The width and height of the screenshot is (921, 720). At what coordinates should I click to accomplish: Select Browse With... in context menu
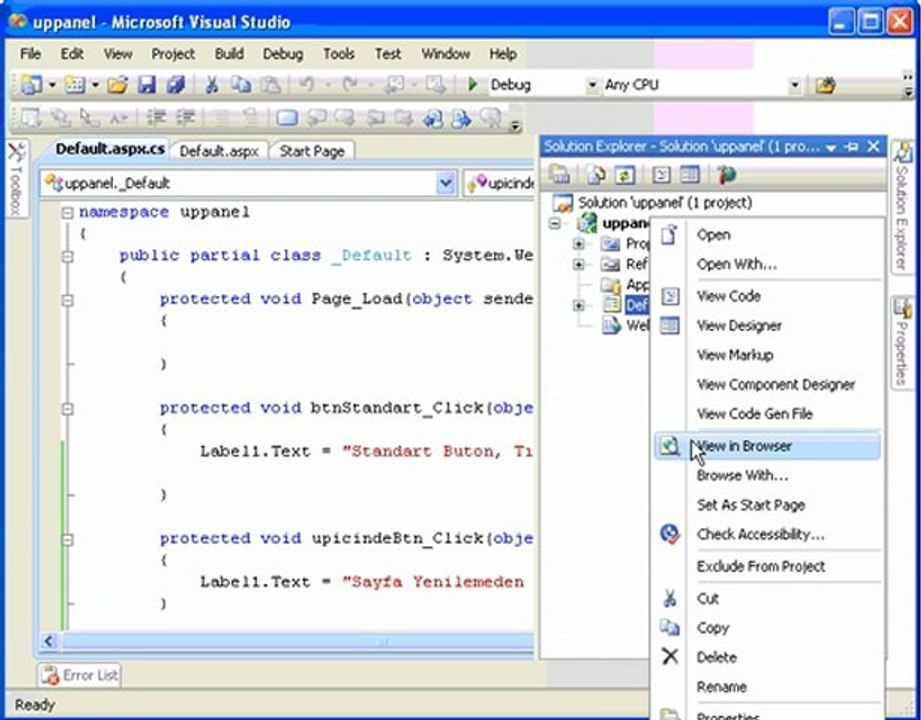(x=767, y=475)
